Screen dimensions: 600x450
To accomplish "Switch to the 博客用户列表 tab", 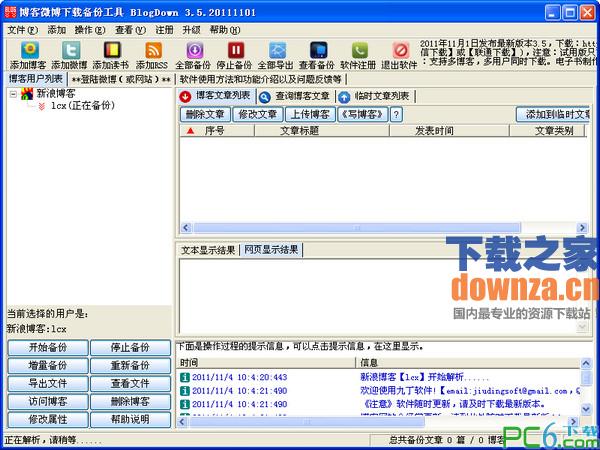I will coord(36,79).
